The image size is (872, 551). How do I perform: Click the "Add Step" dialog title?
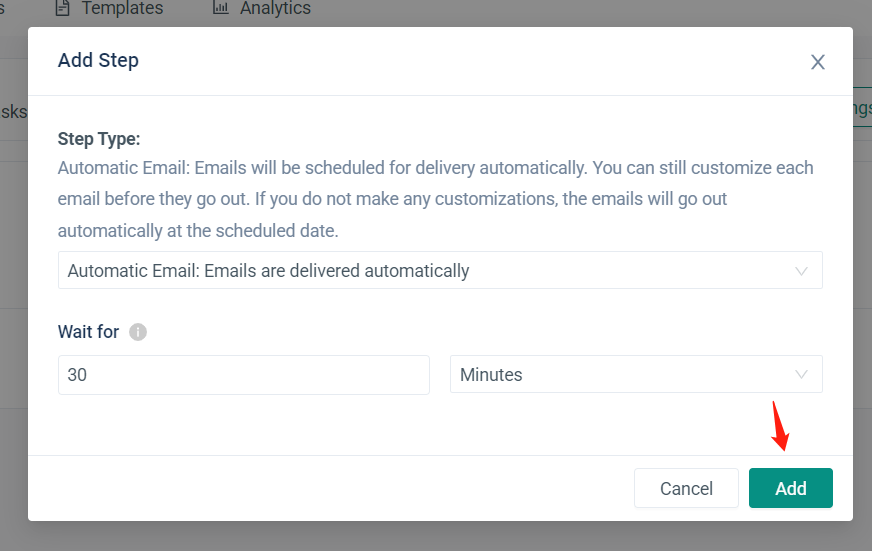click(98, 61)
